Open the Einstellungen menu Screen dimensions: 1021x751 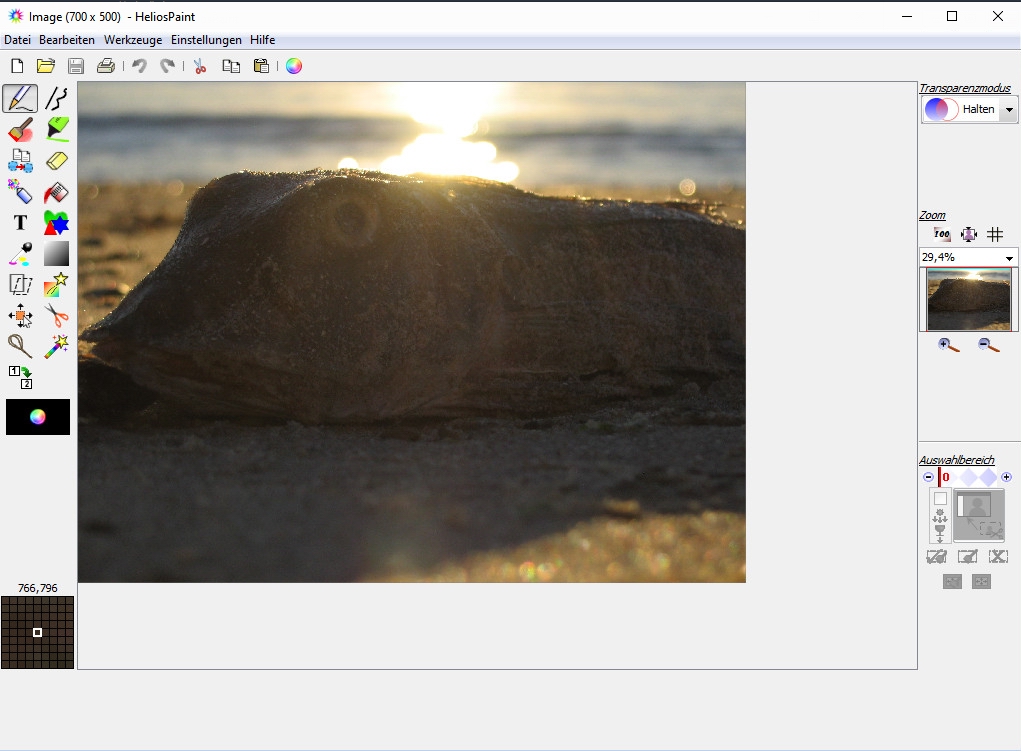206,40
